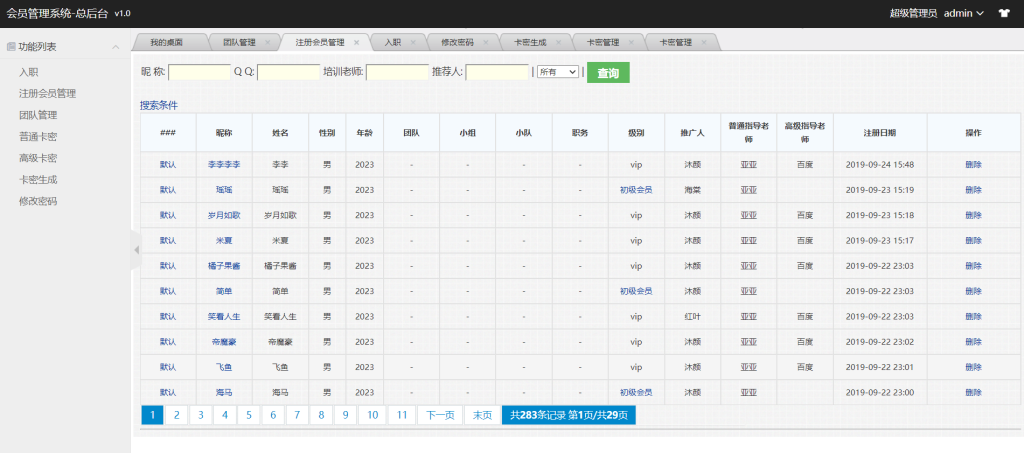Collapse the 功能列表 sidebar section

pyautogui.click(x=116, y=47)
